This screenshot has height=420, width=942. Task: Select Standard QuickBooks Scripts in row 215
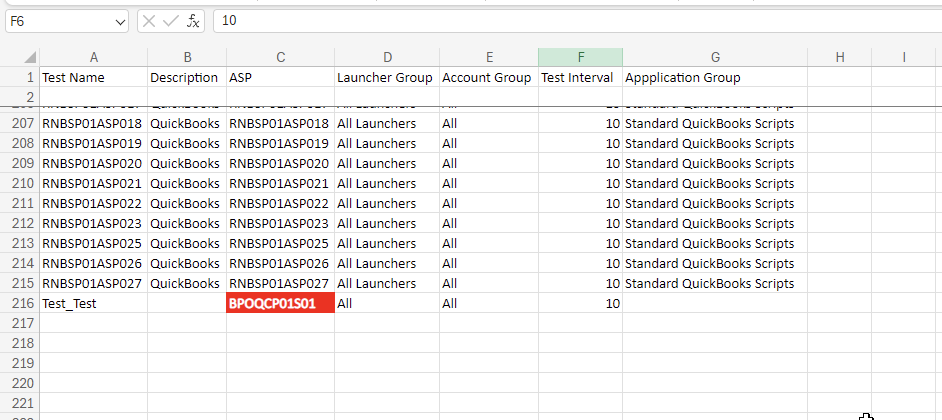pyautogui.click(x=715, y=283)
